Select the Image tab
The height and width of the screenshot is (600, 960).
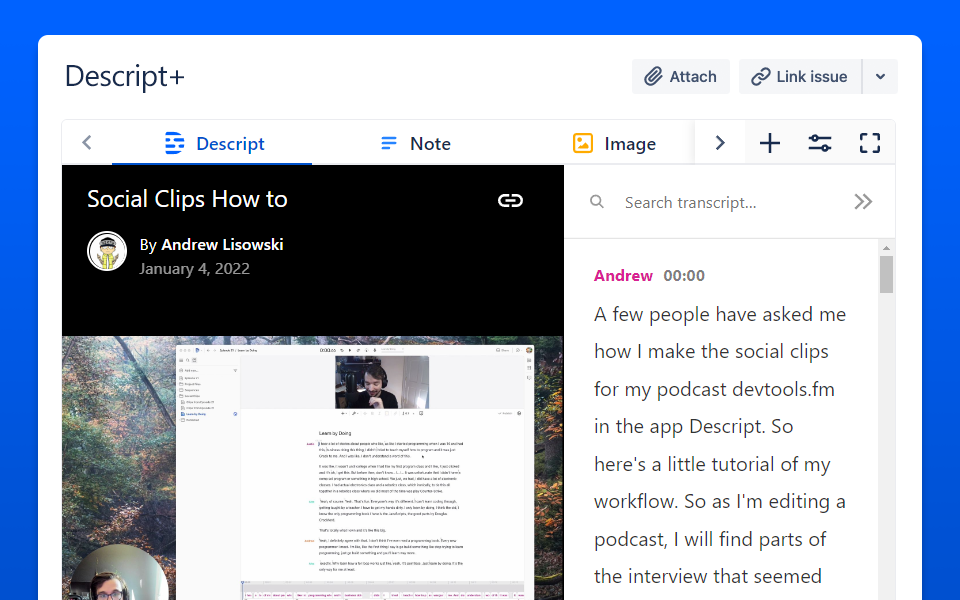click(x=614, y=143)
